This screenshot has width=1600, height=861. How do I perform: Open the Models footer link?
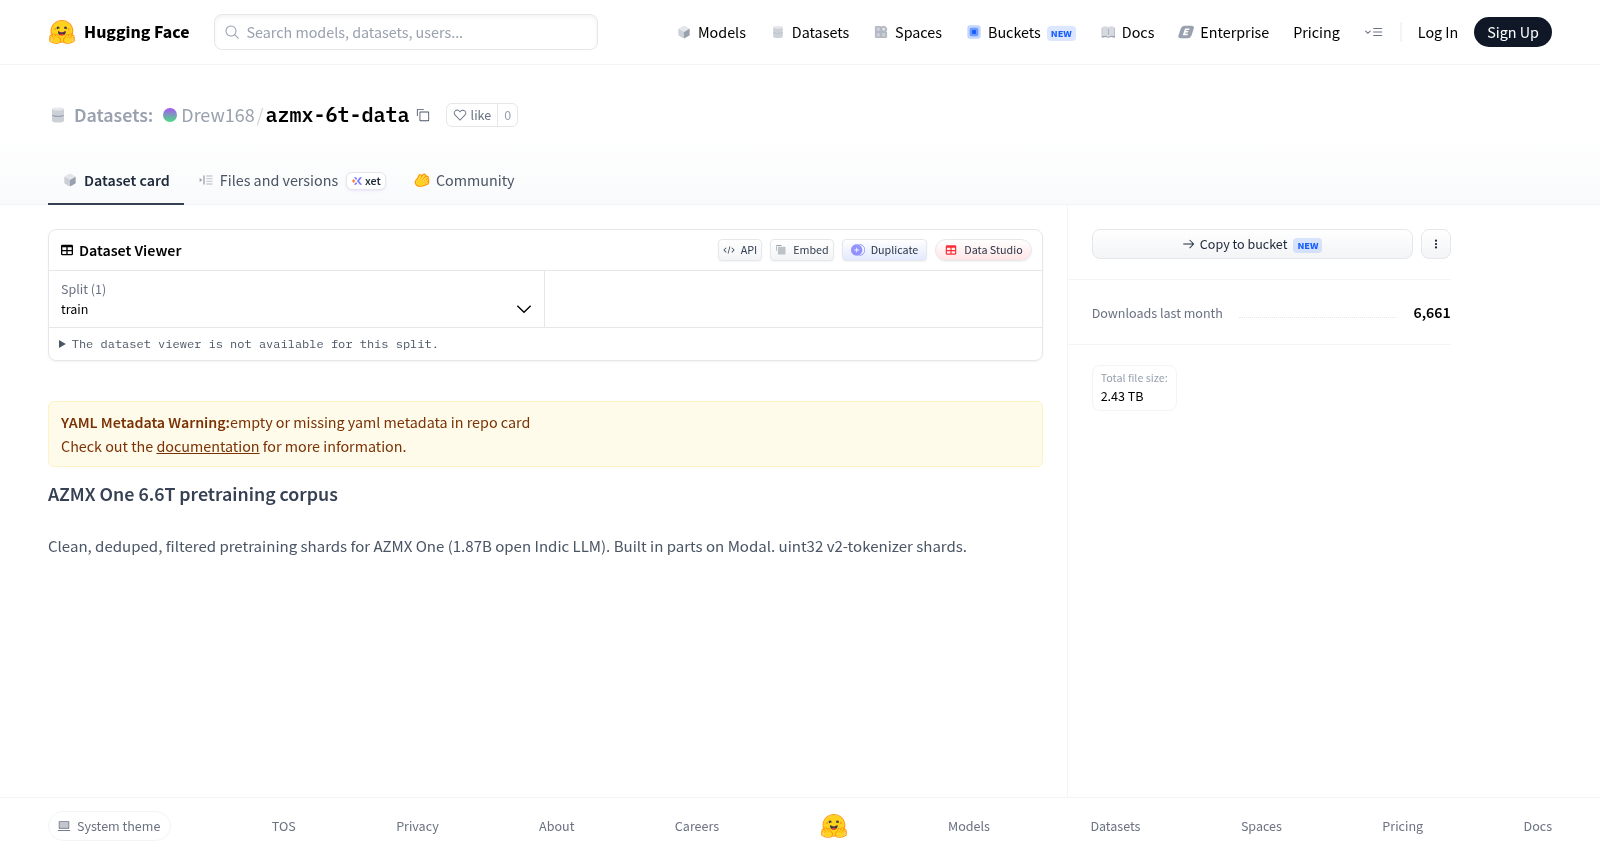[969, 826]
